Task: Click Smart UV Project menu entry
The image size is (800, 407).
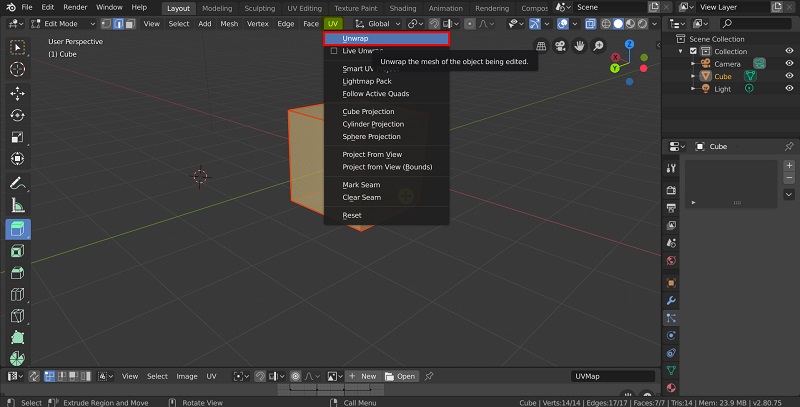Action: point(357,68)
